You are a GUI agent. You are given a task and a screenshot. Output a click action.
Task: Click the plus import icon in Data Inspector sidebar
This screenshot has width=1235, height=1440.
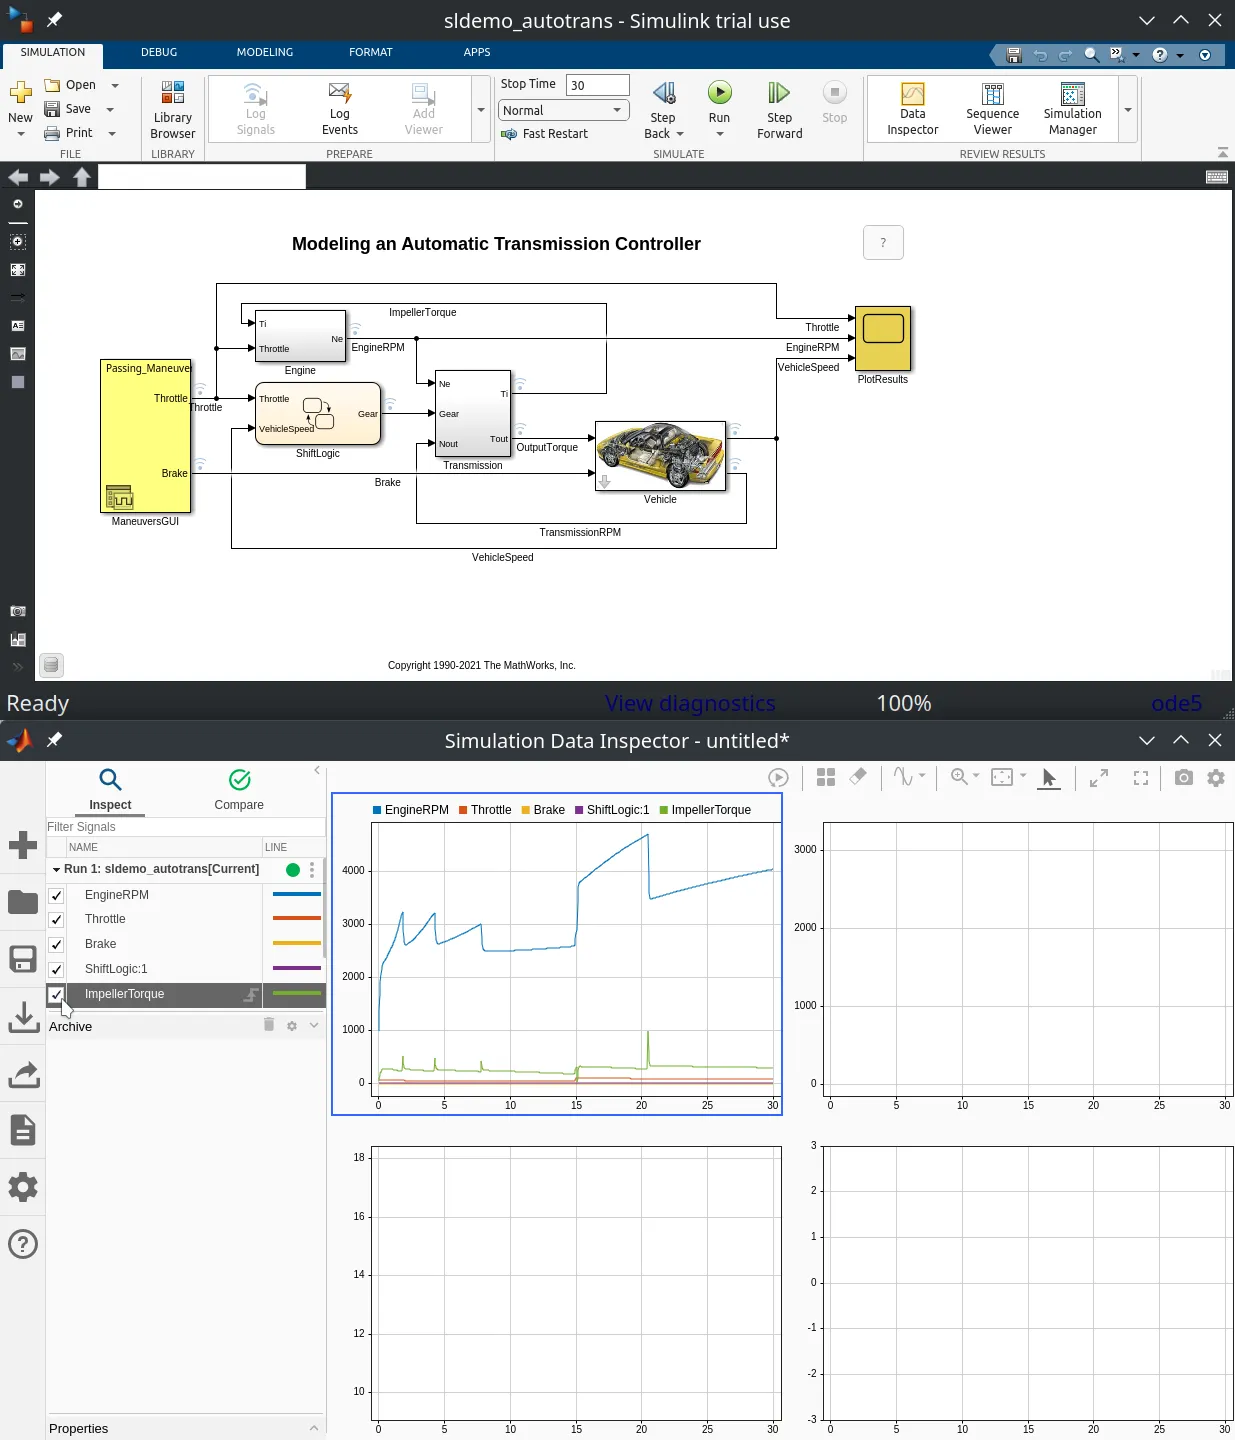click(x=22, y=845)
